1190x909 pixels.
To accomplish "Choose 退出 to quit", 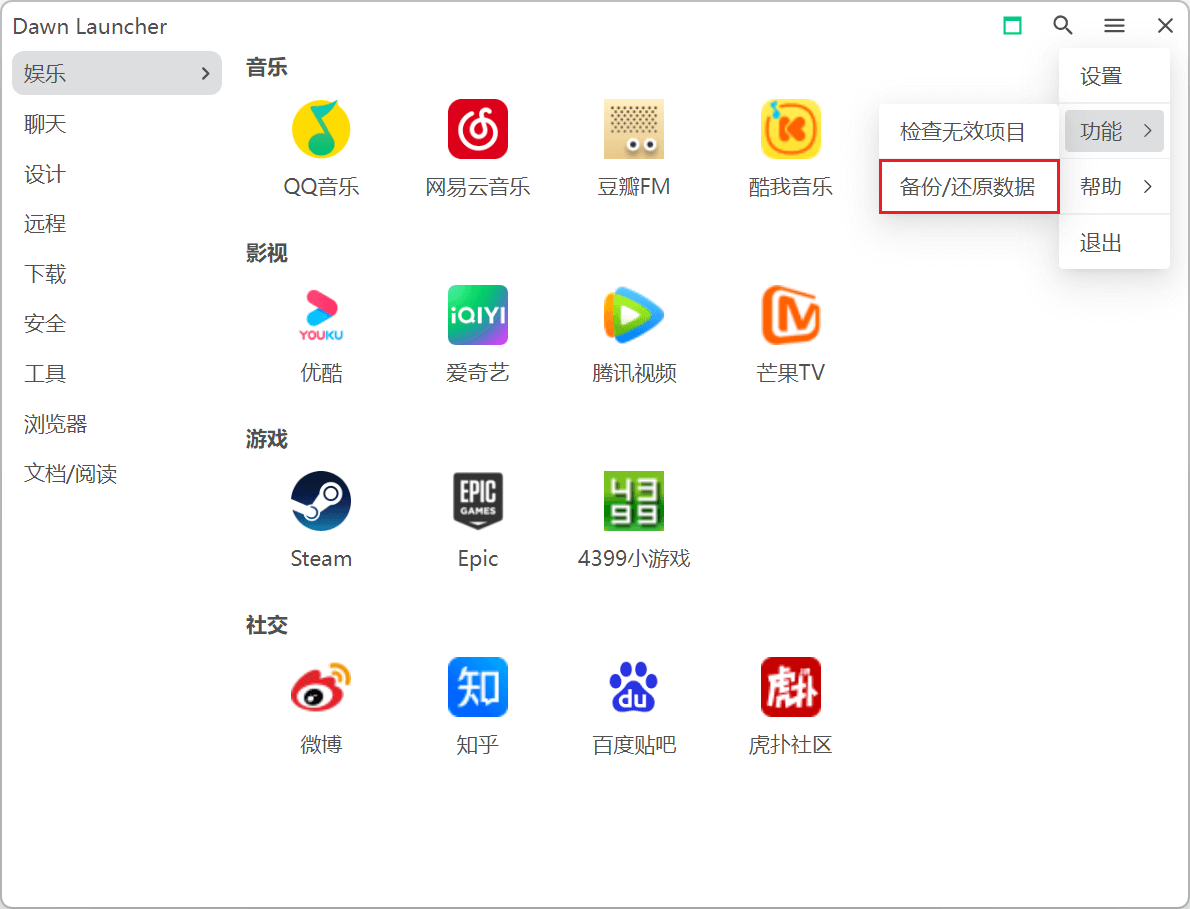I will 1114,243.
